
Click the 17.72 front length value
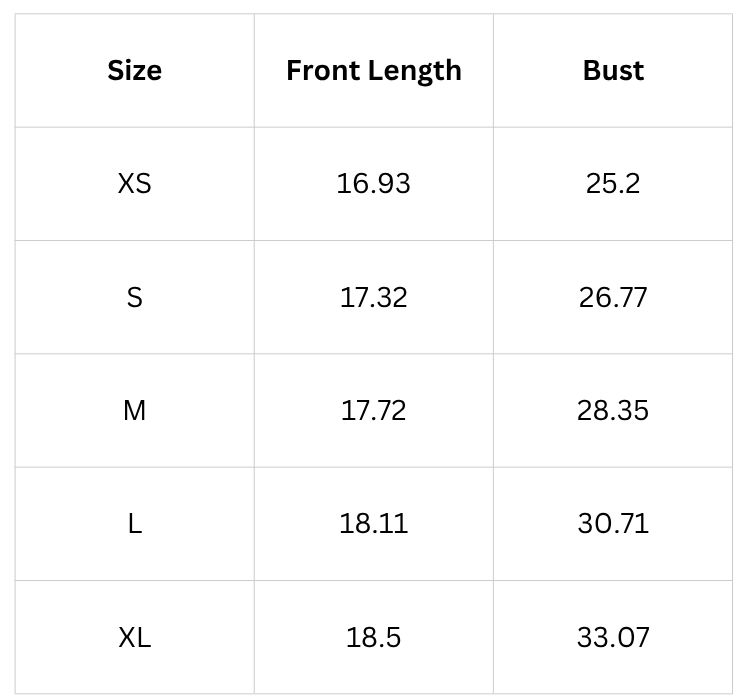click(373, 411)
